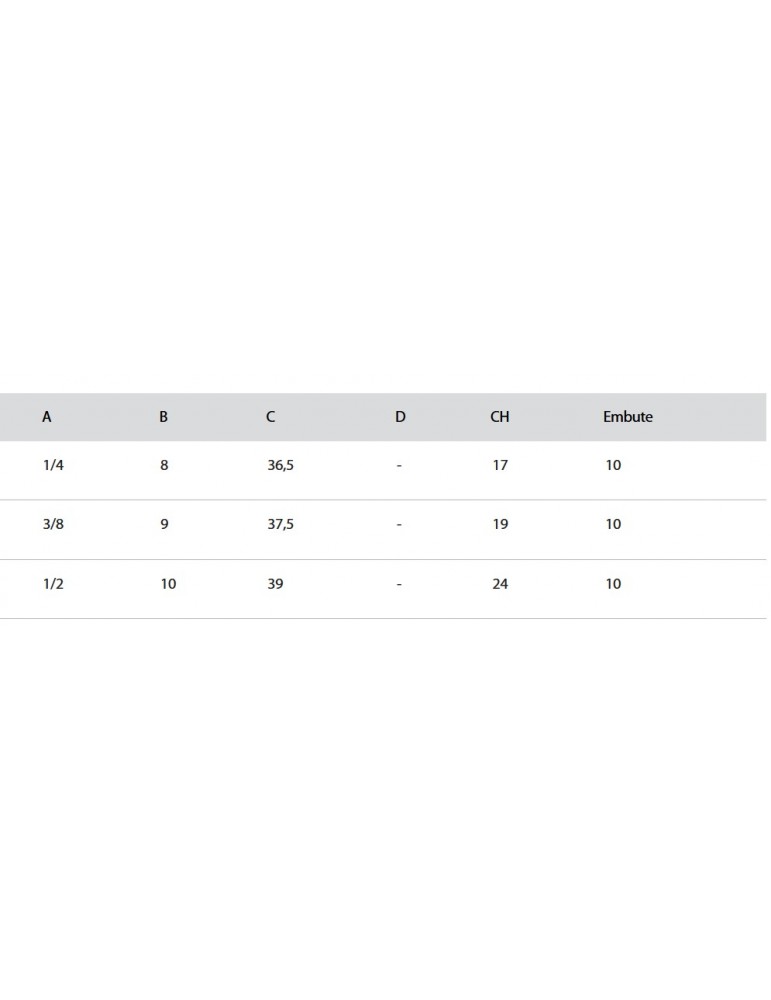Select the Embute column header
Image resolution: width=771 pixels, height=1000 pixels.
pos(627,417)
